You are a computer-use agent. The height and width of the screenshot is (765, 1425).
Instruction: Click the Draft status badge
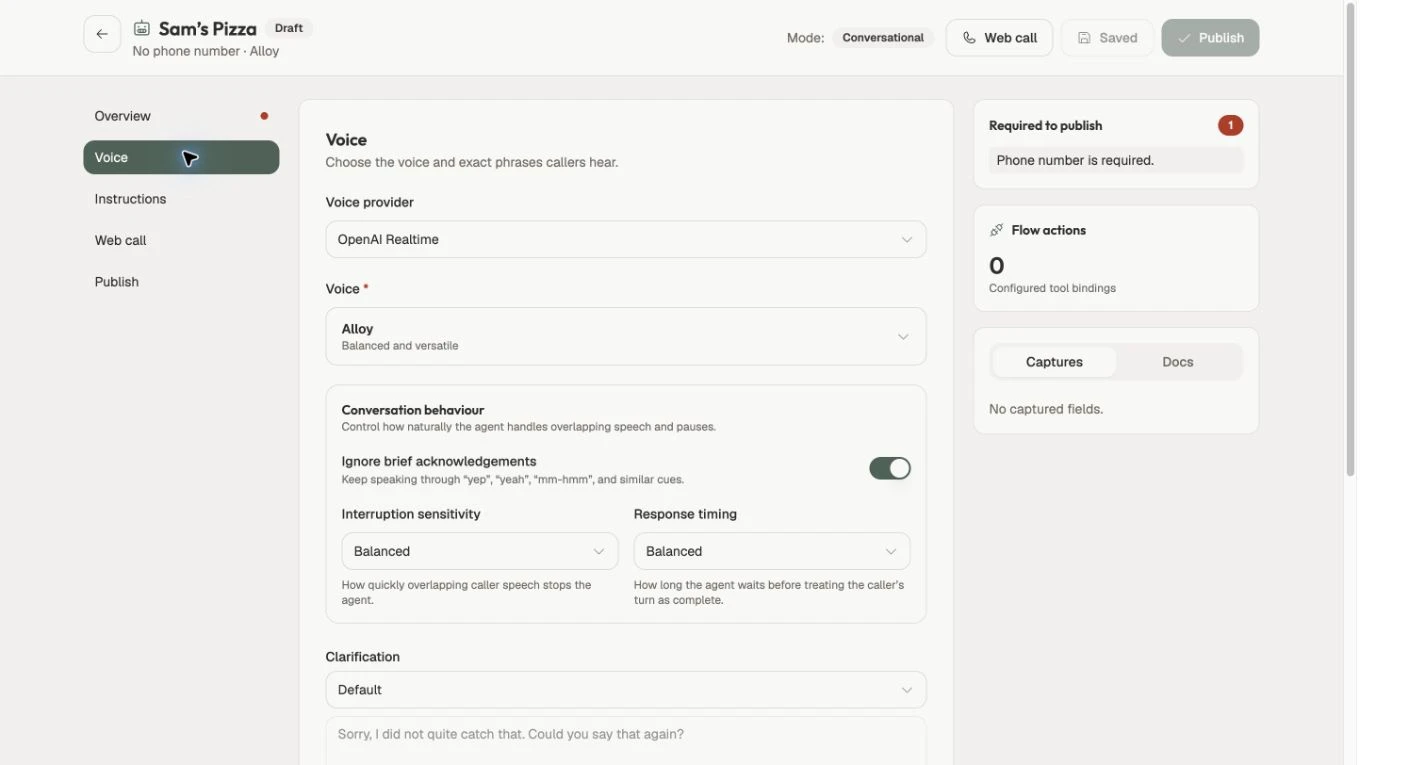point(289,28)
